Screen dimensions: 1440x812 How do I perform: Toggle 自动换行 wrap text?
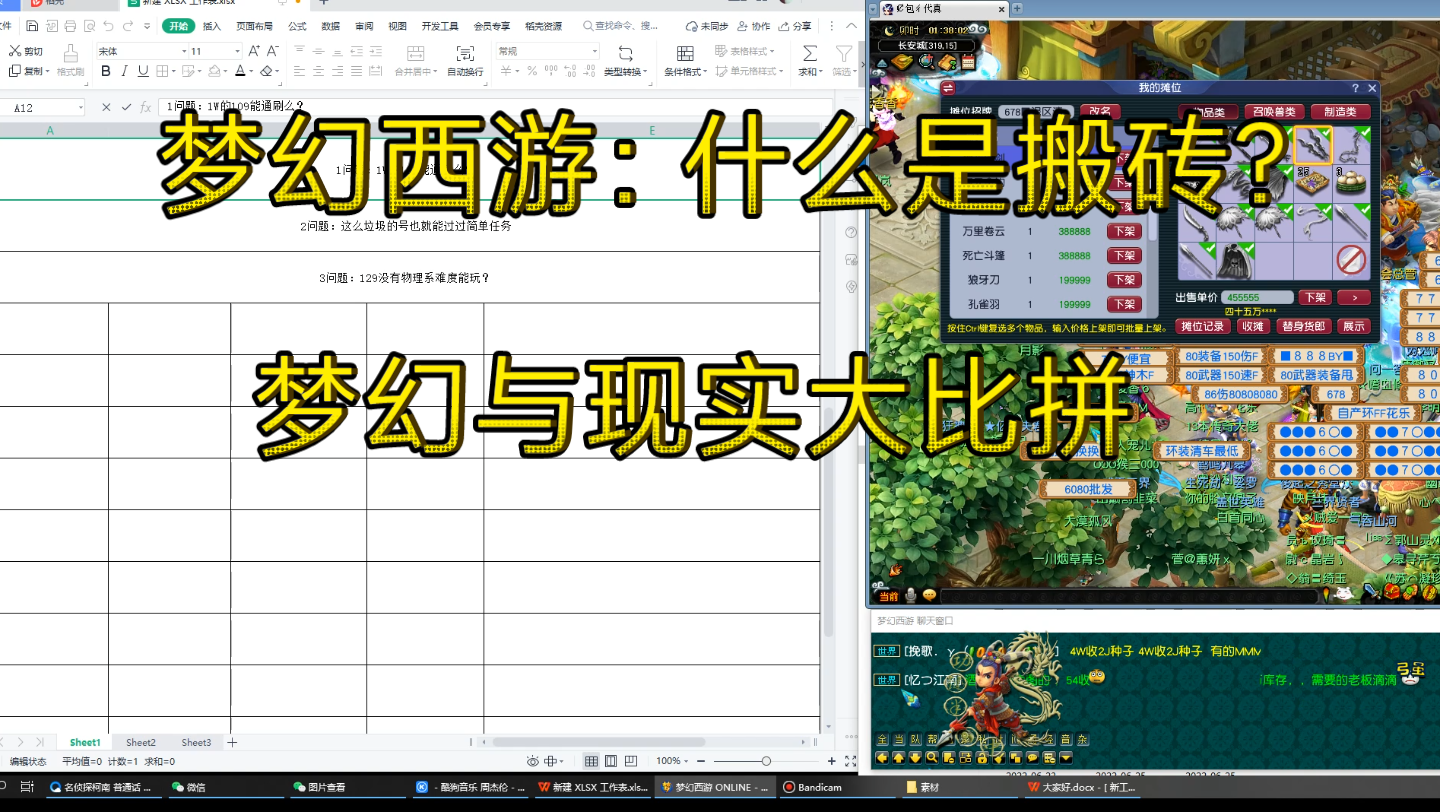click(465, 61)
